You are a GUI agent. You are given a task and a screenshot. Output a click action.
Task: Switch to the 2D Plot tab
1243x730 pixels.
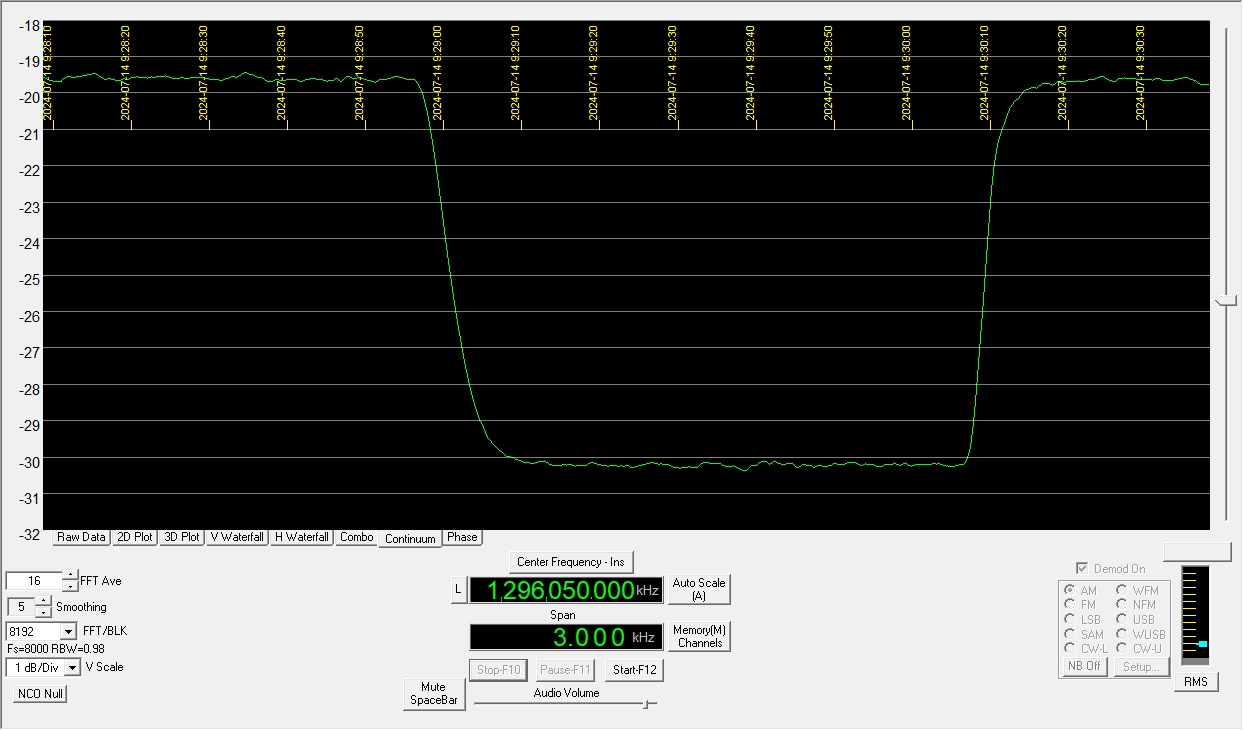pos(134,537)
